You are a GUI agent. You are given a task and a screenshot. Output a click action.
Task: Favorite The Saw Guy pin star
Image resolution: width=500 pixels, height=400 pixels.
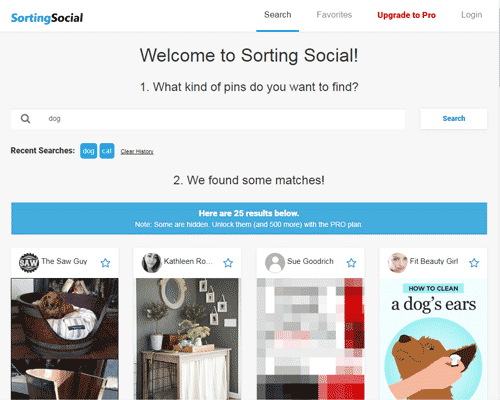coord(105,263)
